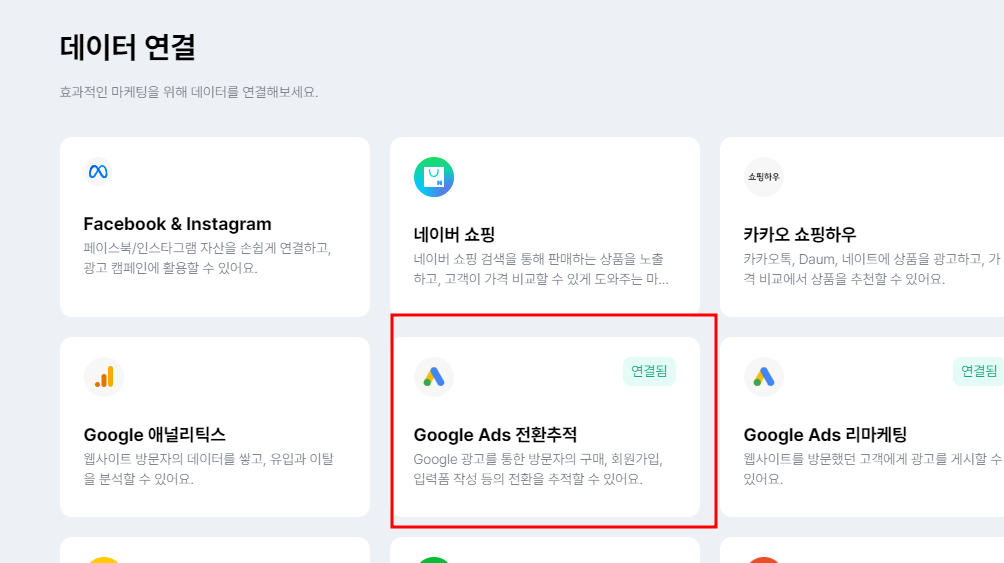Open the Google Ads 전환추적 card title

pos(495,435)
